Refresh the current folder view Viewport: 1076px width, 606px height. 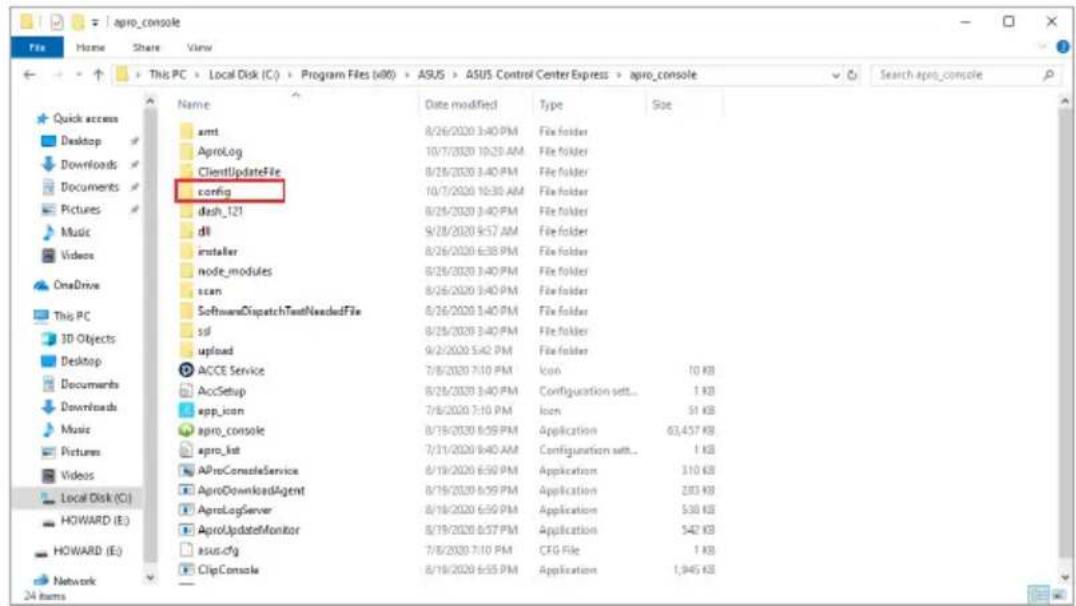(x=852, y=75)
